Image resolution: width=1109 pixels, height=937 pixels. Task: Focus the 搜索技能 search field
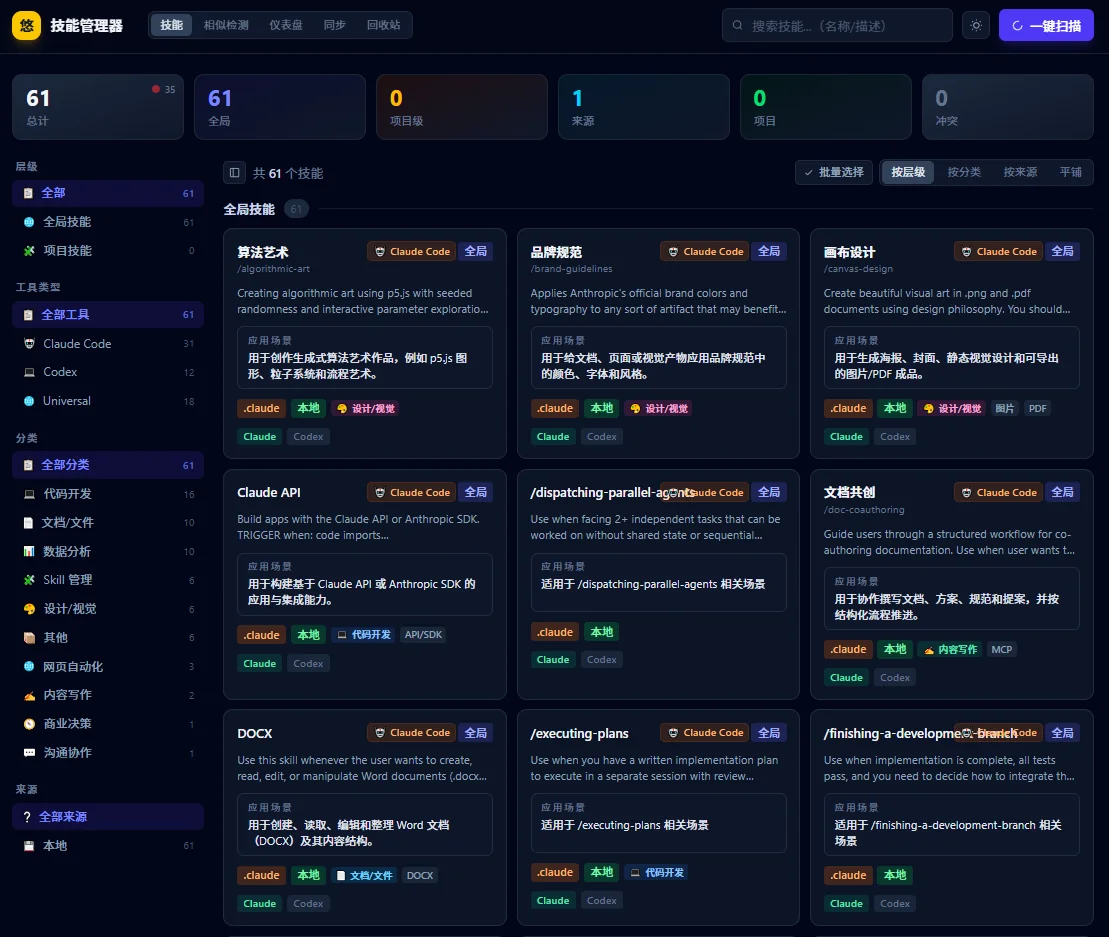(837, 25)
